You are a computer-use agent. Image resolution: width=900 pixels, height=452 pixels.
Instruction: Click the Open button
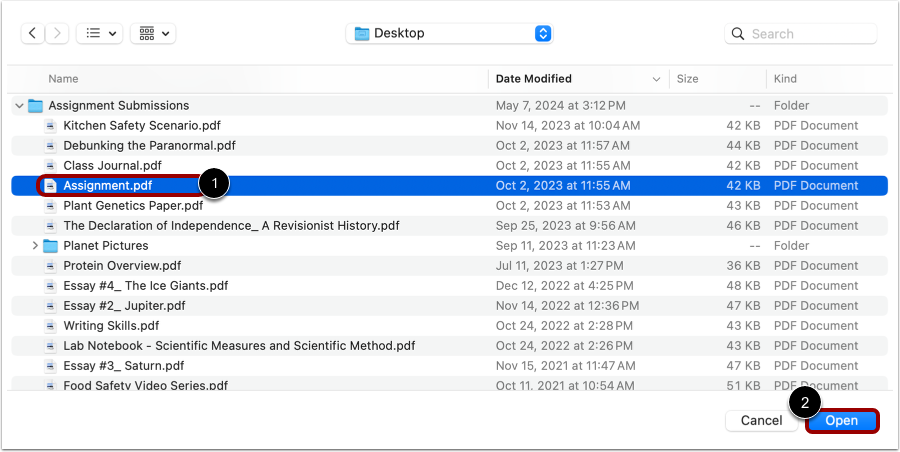pyautogui.click(x=842, y=421)
